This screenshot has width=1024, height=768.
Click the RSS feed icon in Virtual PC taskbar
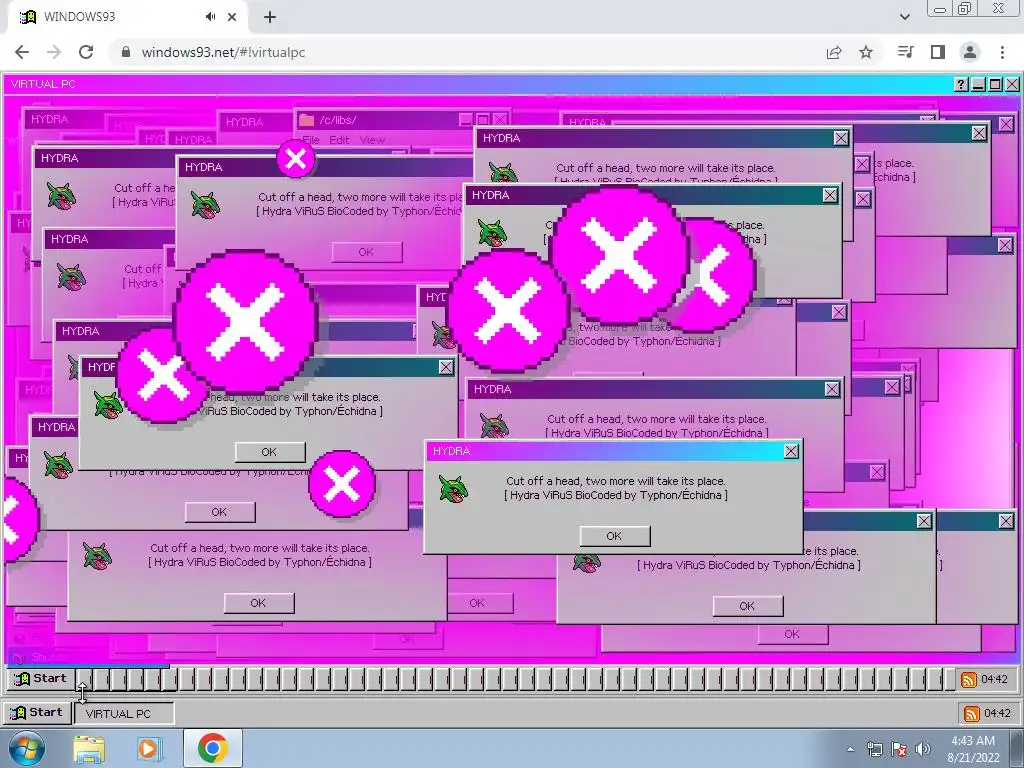[968, 680]
